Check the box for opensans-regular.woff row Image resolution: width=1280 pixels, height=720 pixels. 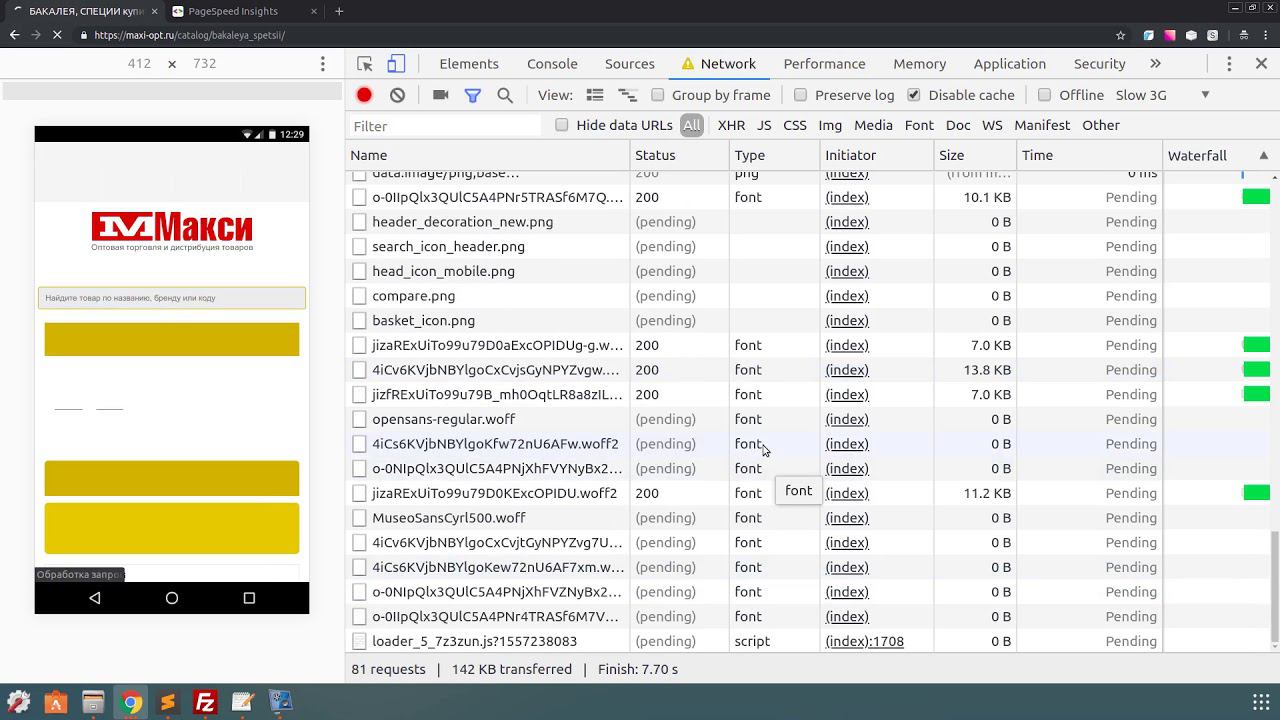[x=359, y=419]
